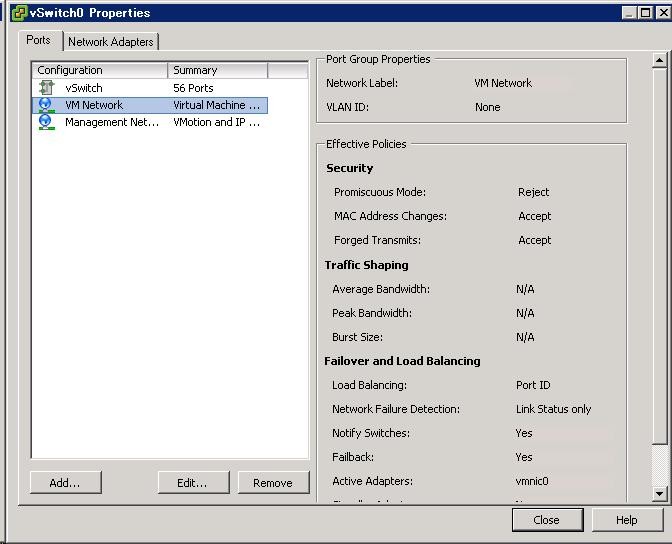Open Help for vSwitch properties
The height and width of the screenshot is (544, 672).
(x=627, y=520)
